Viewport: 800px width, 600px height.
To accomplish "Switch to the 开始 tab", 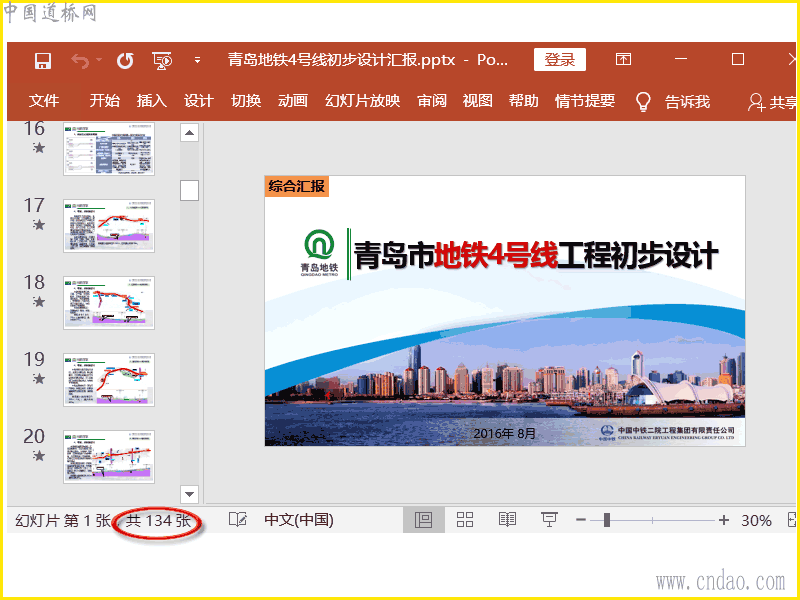I will tap(105, 101).
